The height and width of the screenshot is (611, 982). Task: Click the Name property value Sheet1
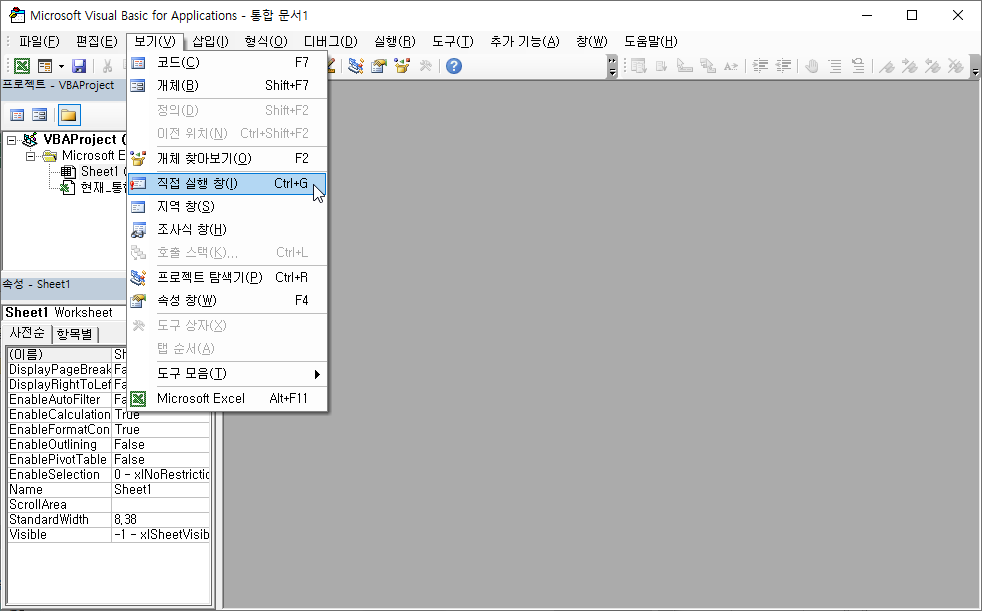pos(161,490)
